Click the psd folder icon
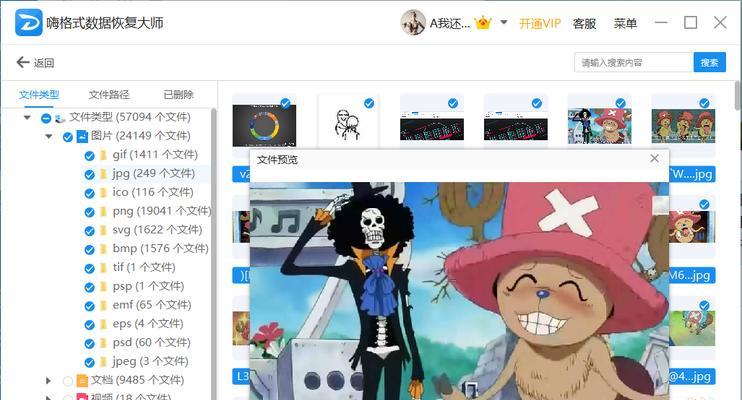742x400 pixels. (103, 343)
